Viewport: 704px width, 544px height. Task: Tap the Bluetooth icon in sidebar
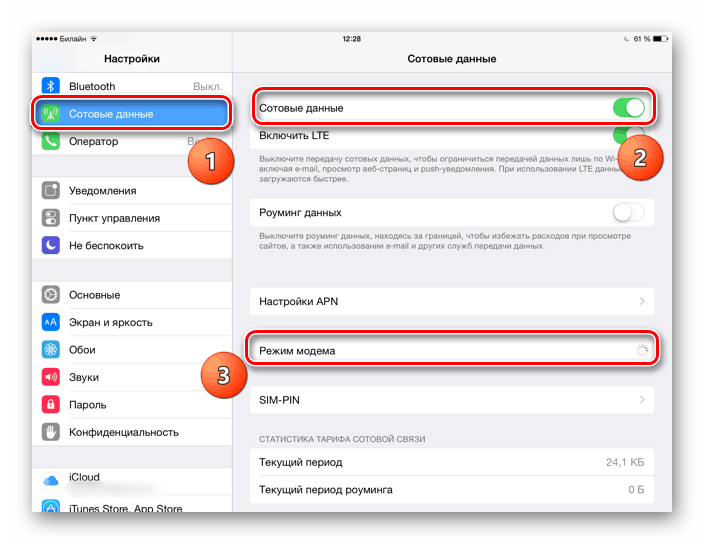51,86
